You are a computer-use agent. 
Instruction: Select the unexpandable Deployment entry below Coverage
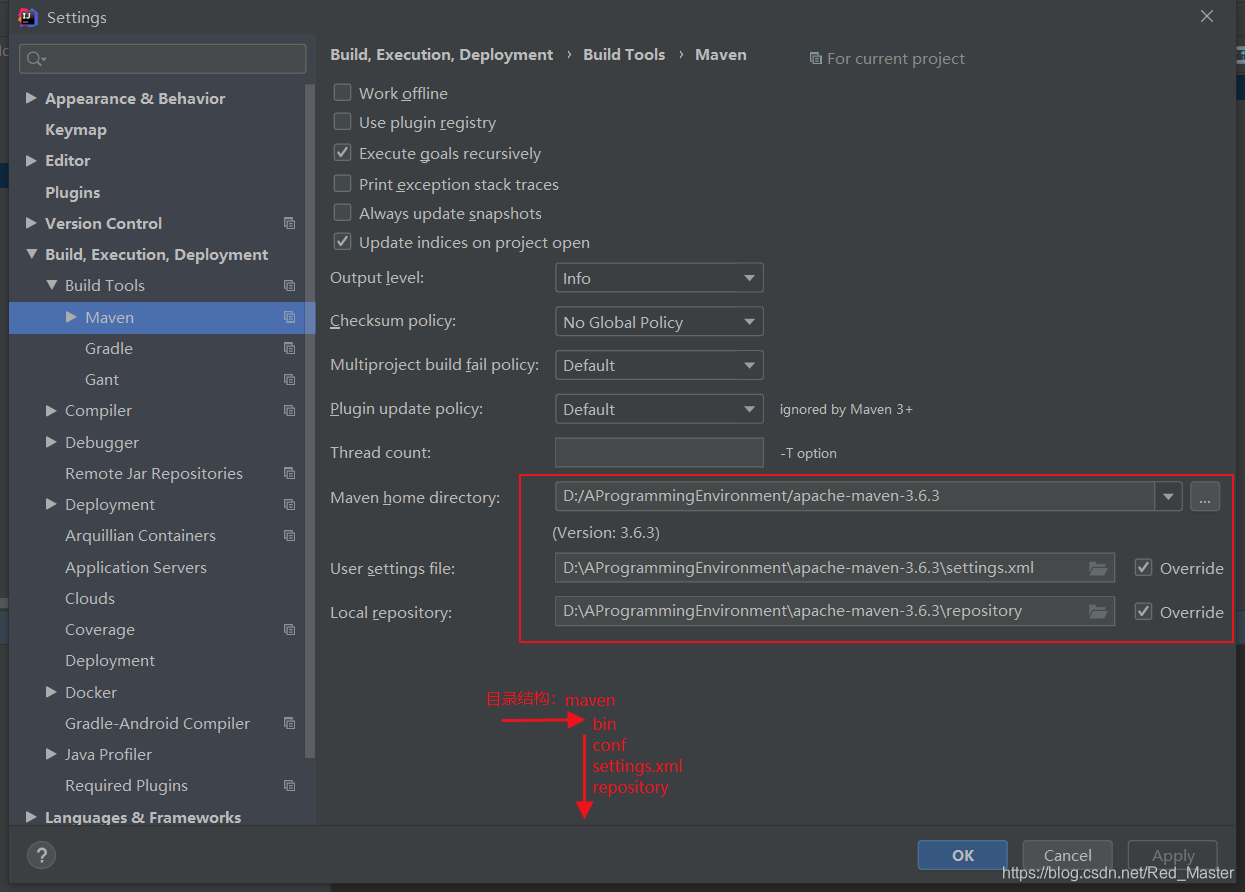[110, 660]
